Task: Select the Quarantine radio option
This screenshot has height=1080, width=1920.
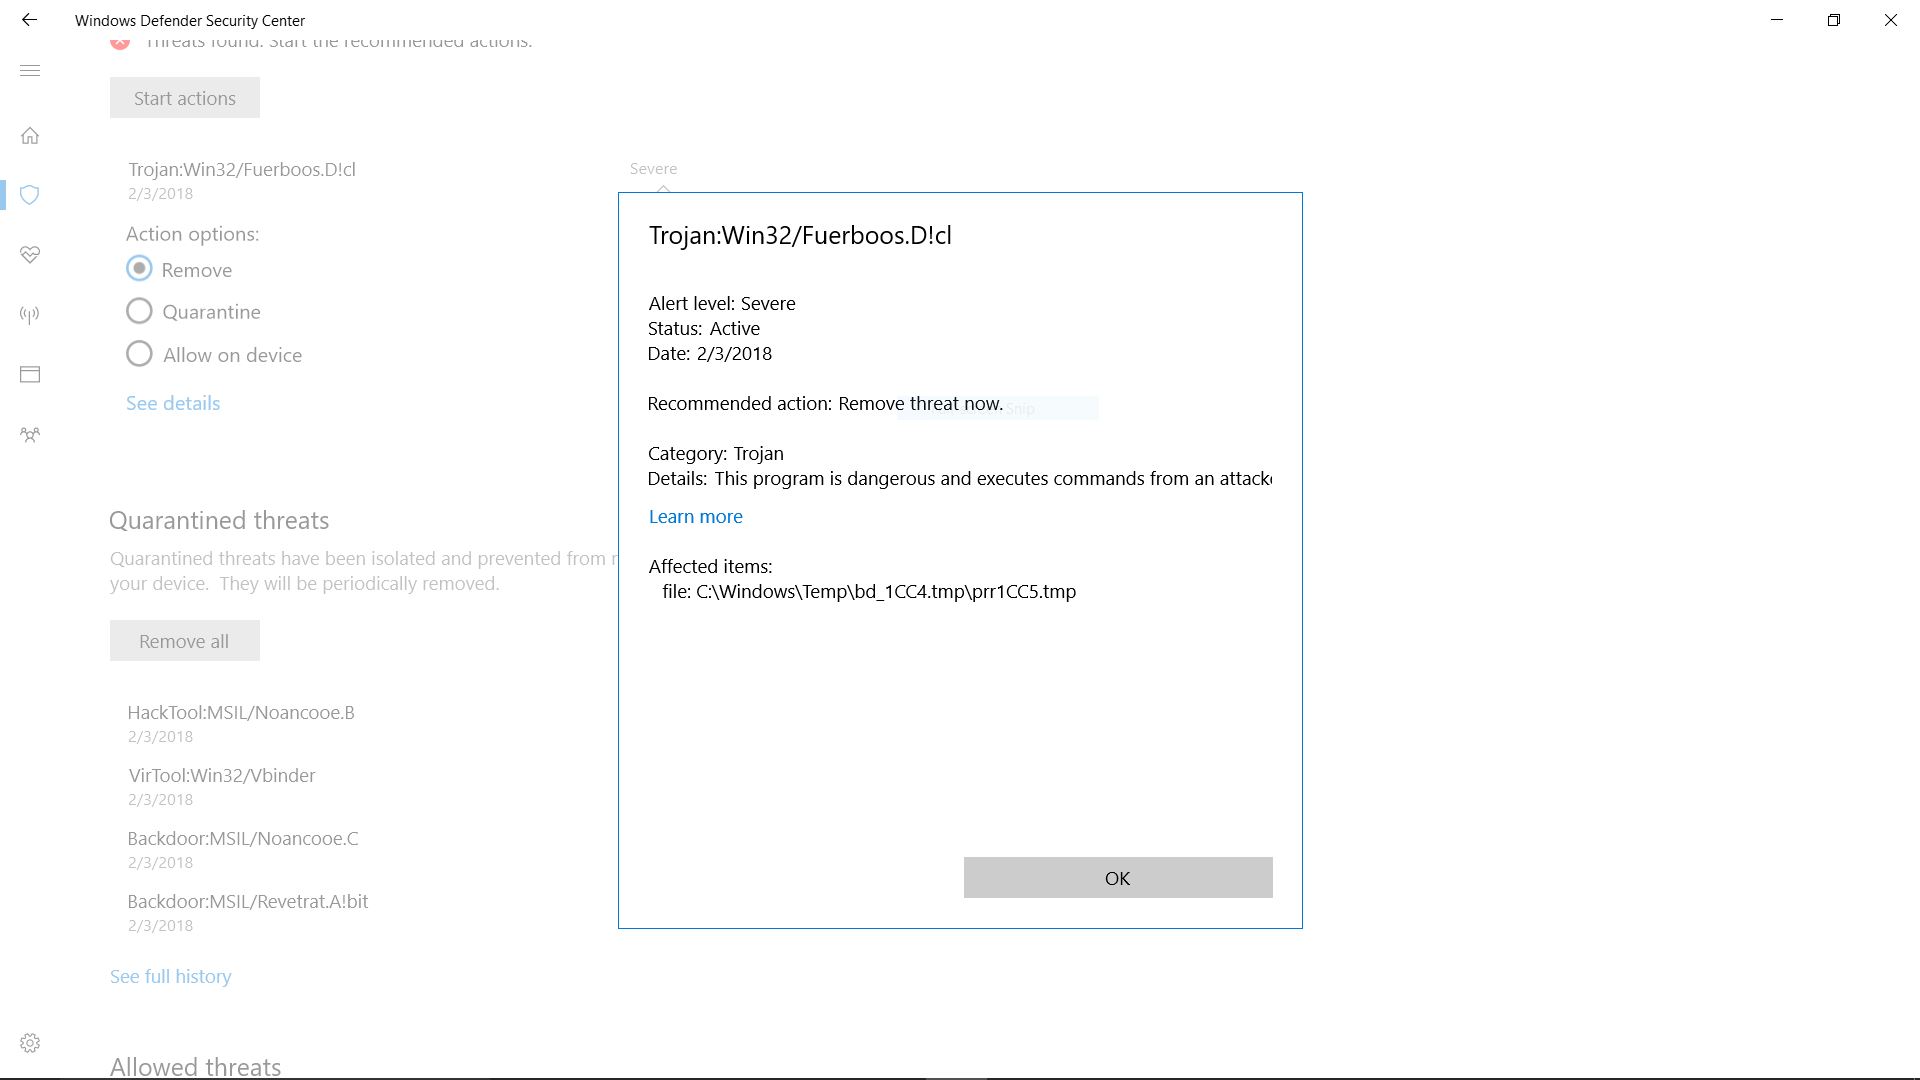Action: (x=140, y=312)
